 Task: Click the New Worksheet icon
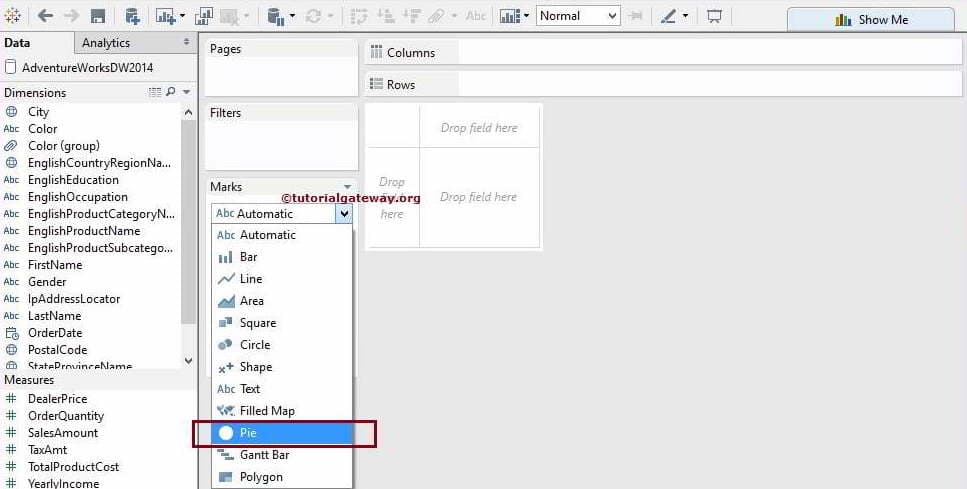point(165,16)
